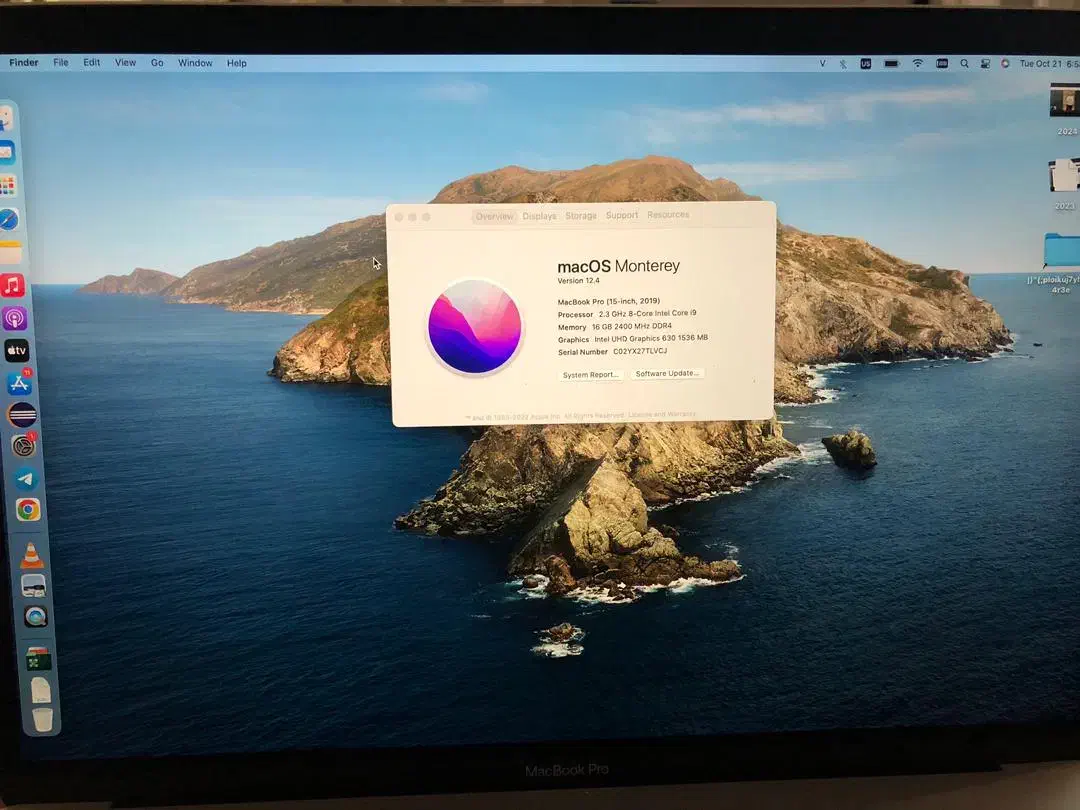Open Control Center from menu bar
The width and height of the screenshot is (1080, 810).
point(986,63)
